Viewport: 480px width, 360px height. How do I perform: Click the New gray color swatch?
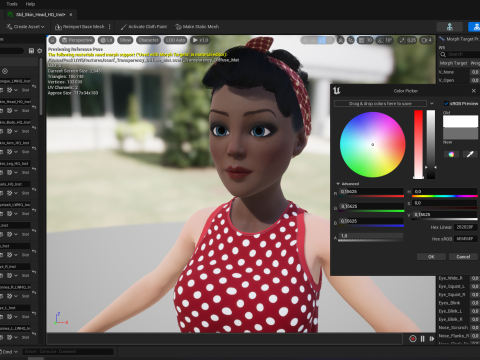point(460,133)
